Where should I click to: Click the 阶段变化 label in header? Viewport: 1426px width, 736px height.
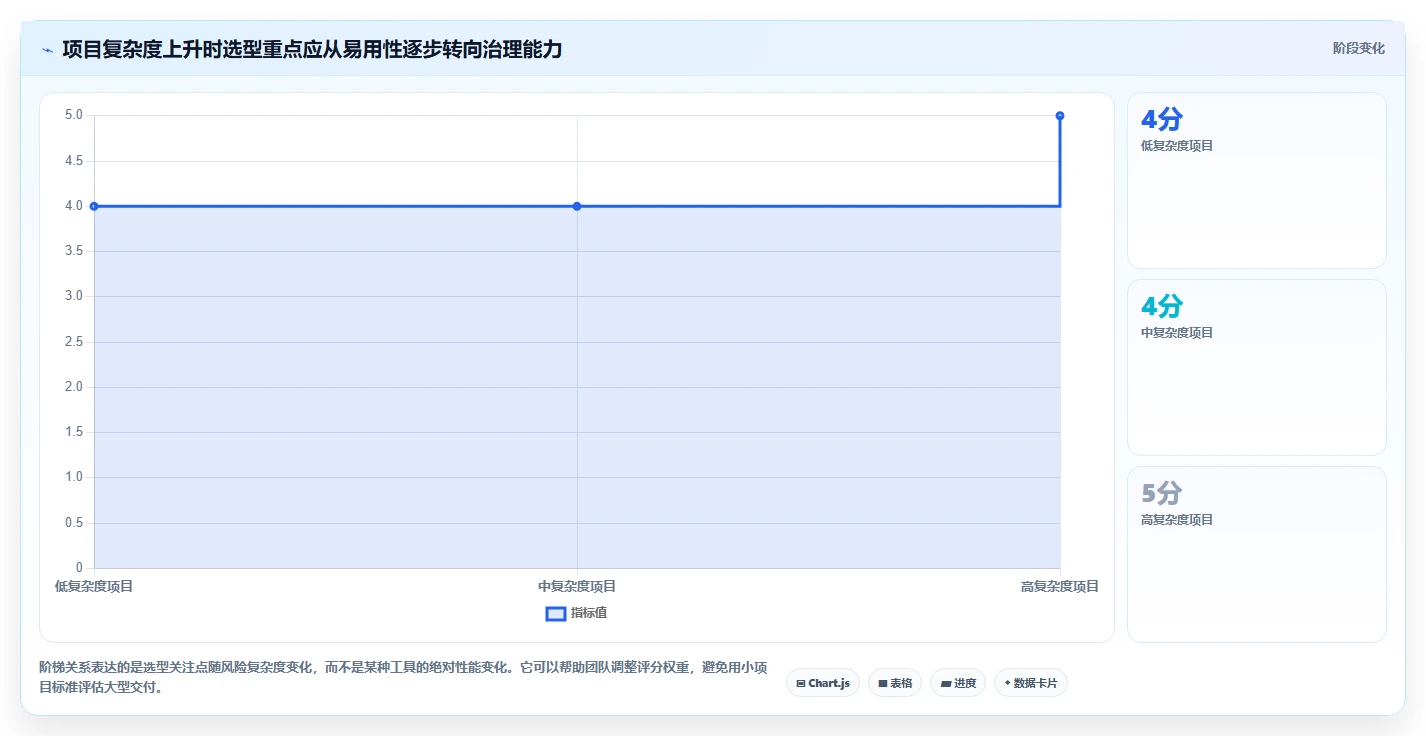tap(1359, 48)
